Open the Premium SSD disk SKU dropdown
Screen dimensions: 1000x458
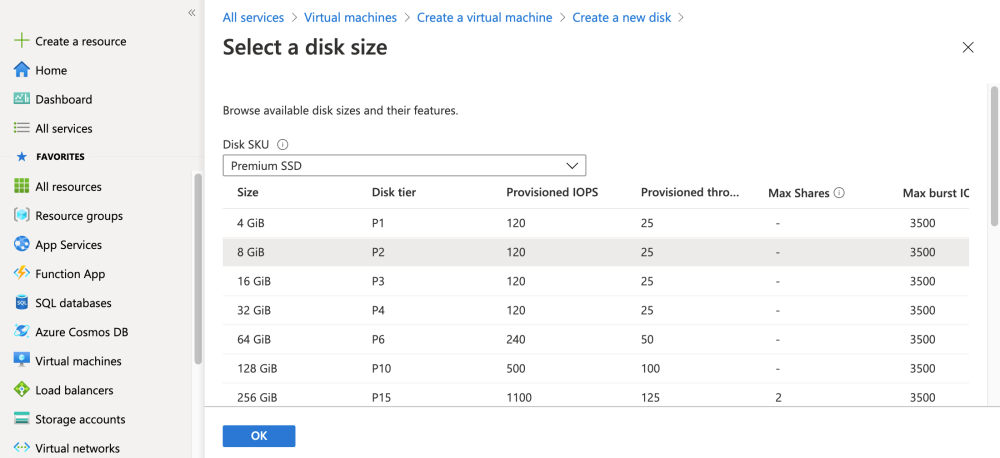click(x=404, y=166)
